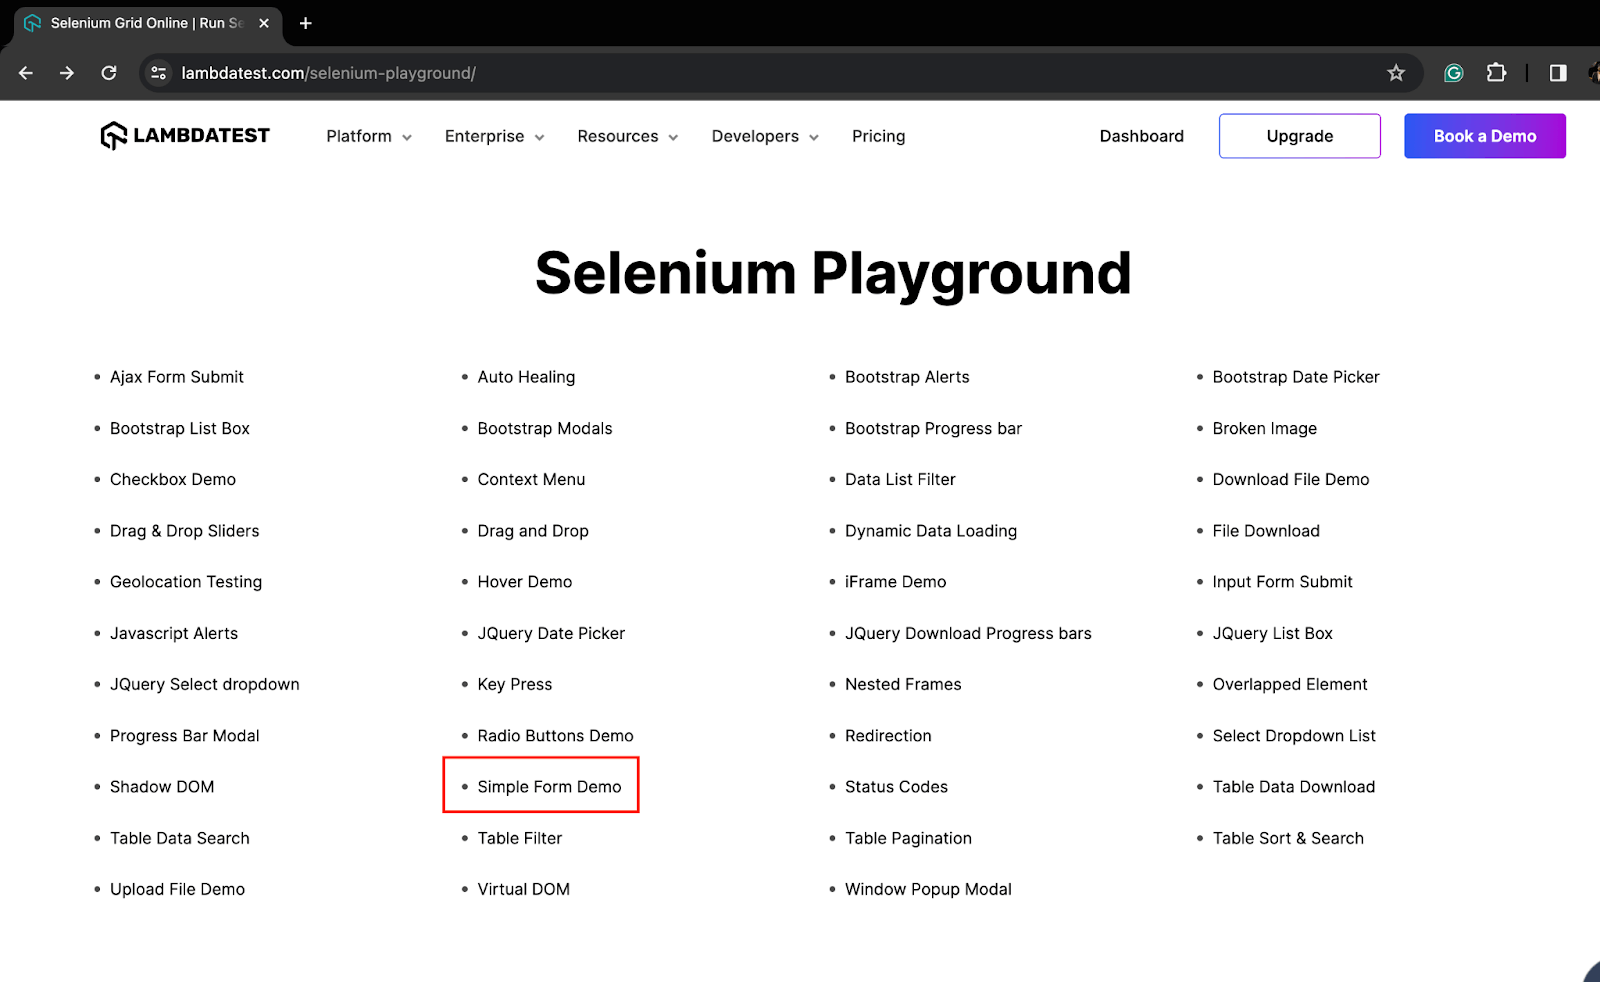This screenshot has width=1600, height=982.
Task: Open the Extensions puzzle icon
Action: click(1496, 73)
